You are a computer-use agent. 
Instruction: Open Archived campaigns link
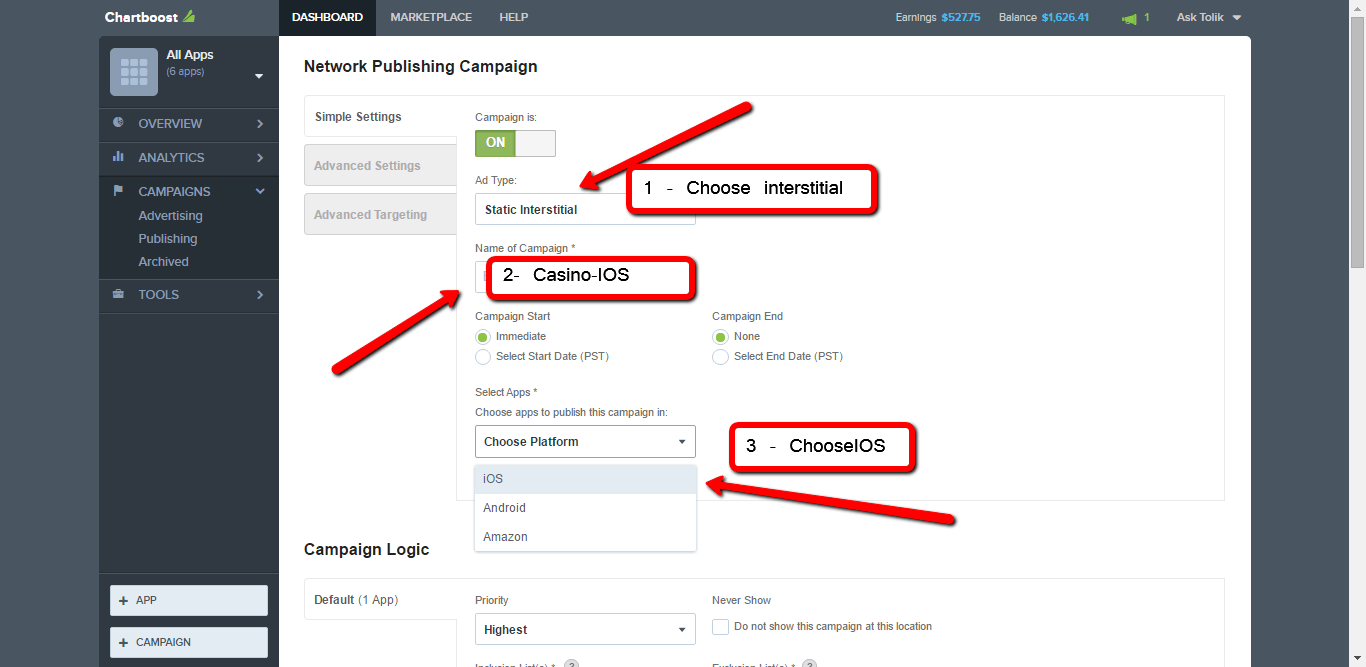click(163, 262)
